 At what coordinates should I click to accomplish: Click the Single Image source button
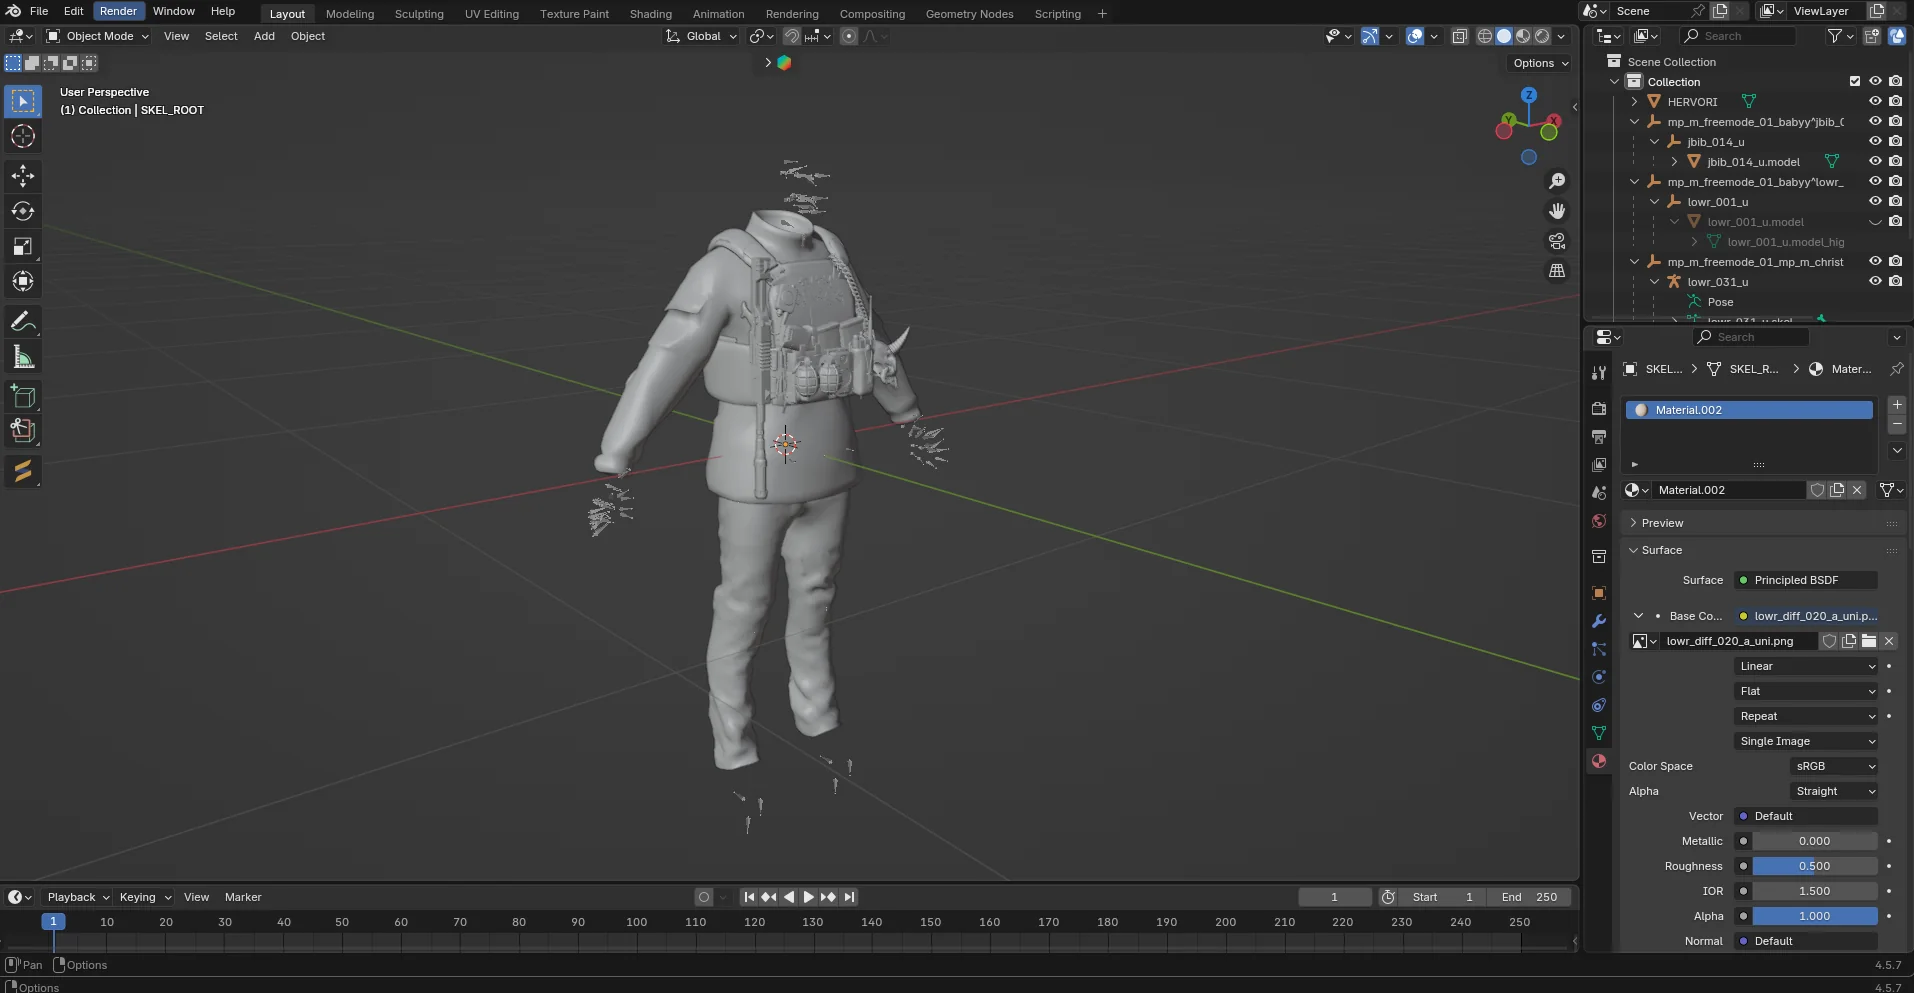pyautogui.click(x=1807, y=741)
